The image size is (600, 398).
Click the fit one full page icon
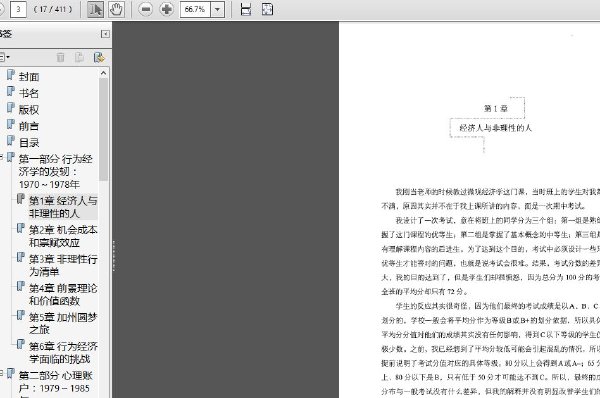point(267,9)
